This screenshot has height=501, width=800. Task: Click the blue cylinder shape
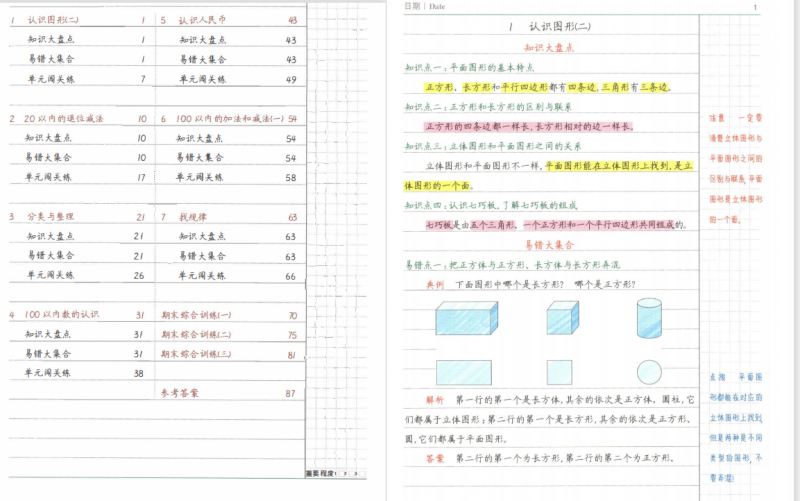pyautogui.click(x=649, y=319)
